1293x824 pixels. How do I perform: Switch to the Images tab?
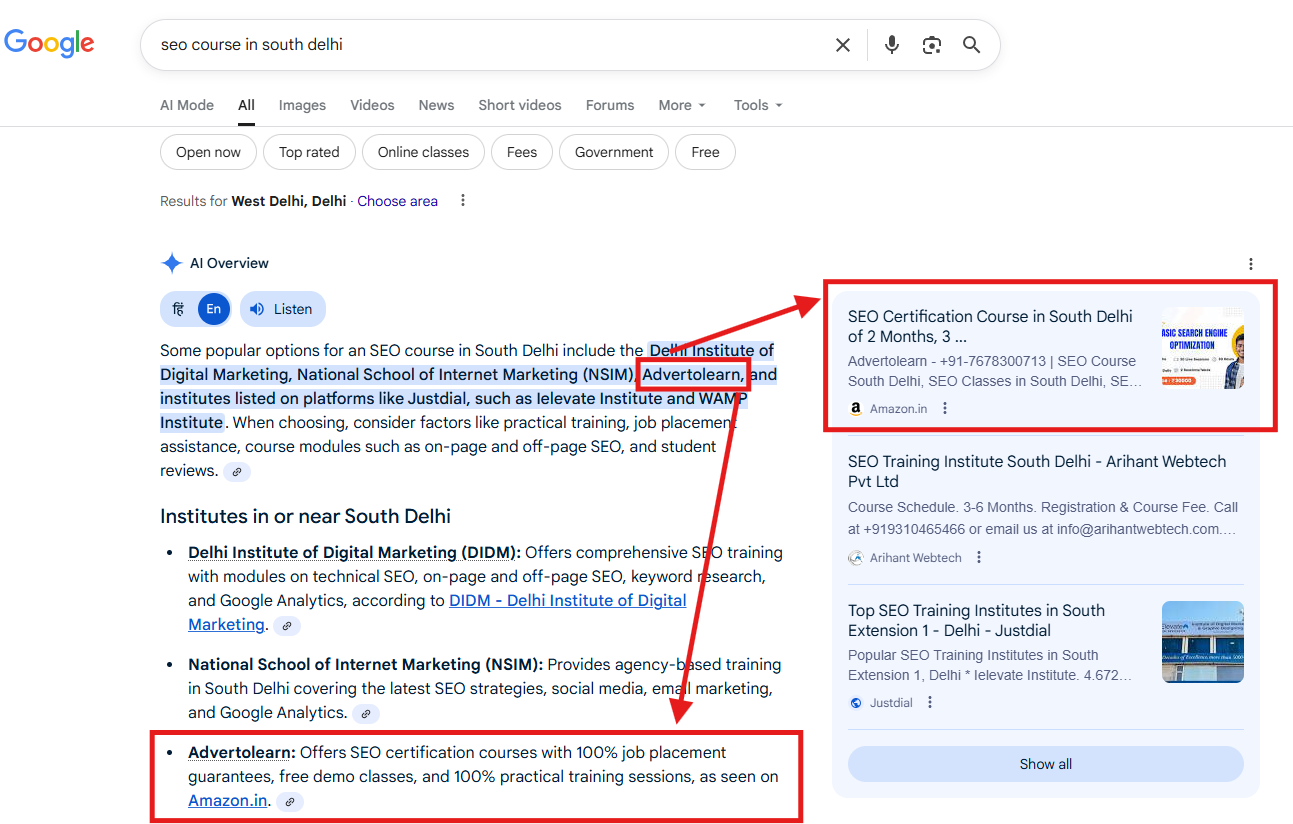pos(302,105)
